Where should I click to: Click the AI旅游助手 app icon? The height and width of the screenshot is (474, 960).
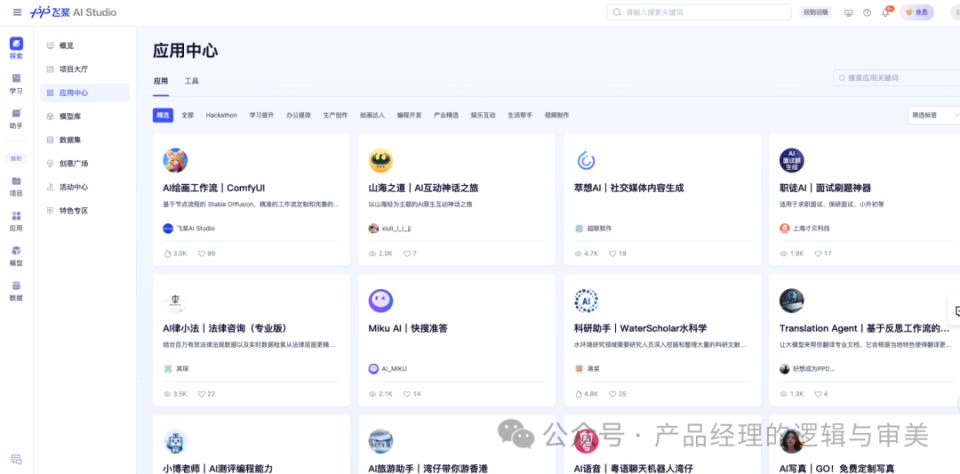pos(381,441)
